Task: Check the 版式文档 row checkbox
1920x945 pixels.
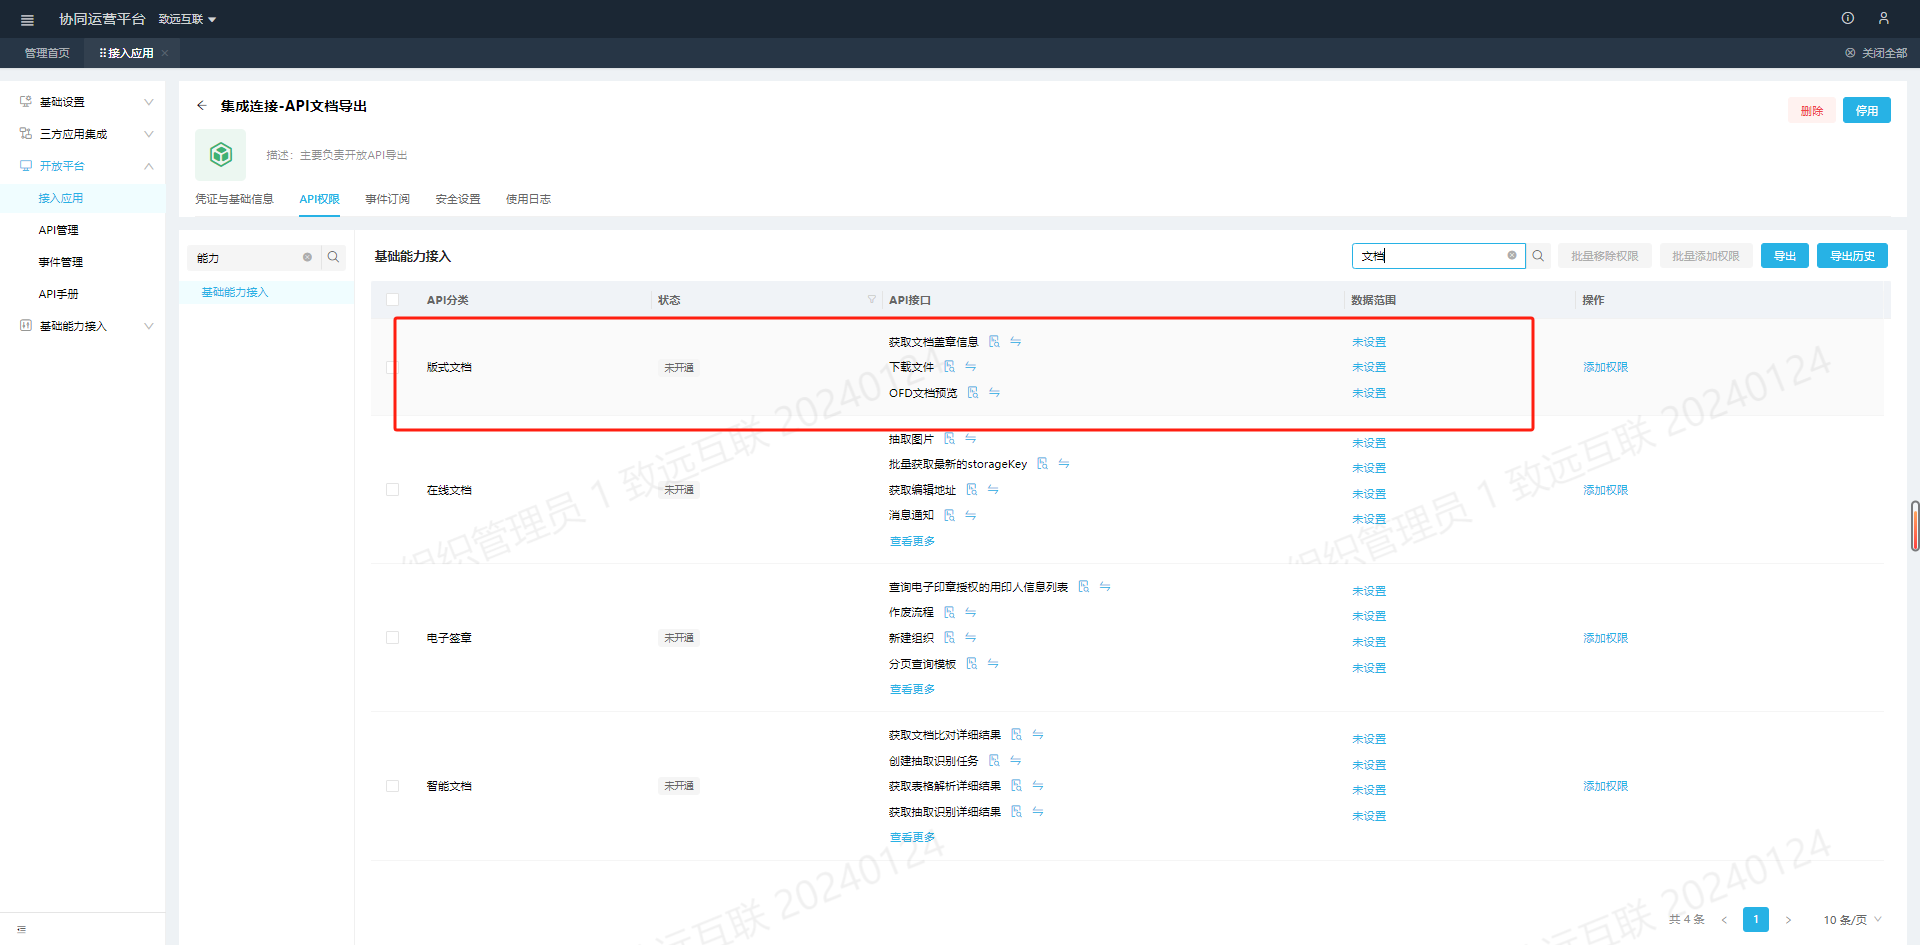Action: 392,368
